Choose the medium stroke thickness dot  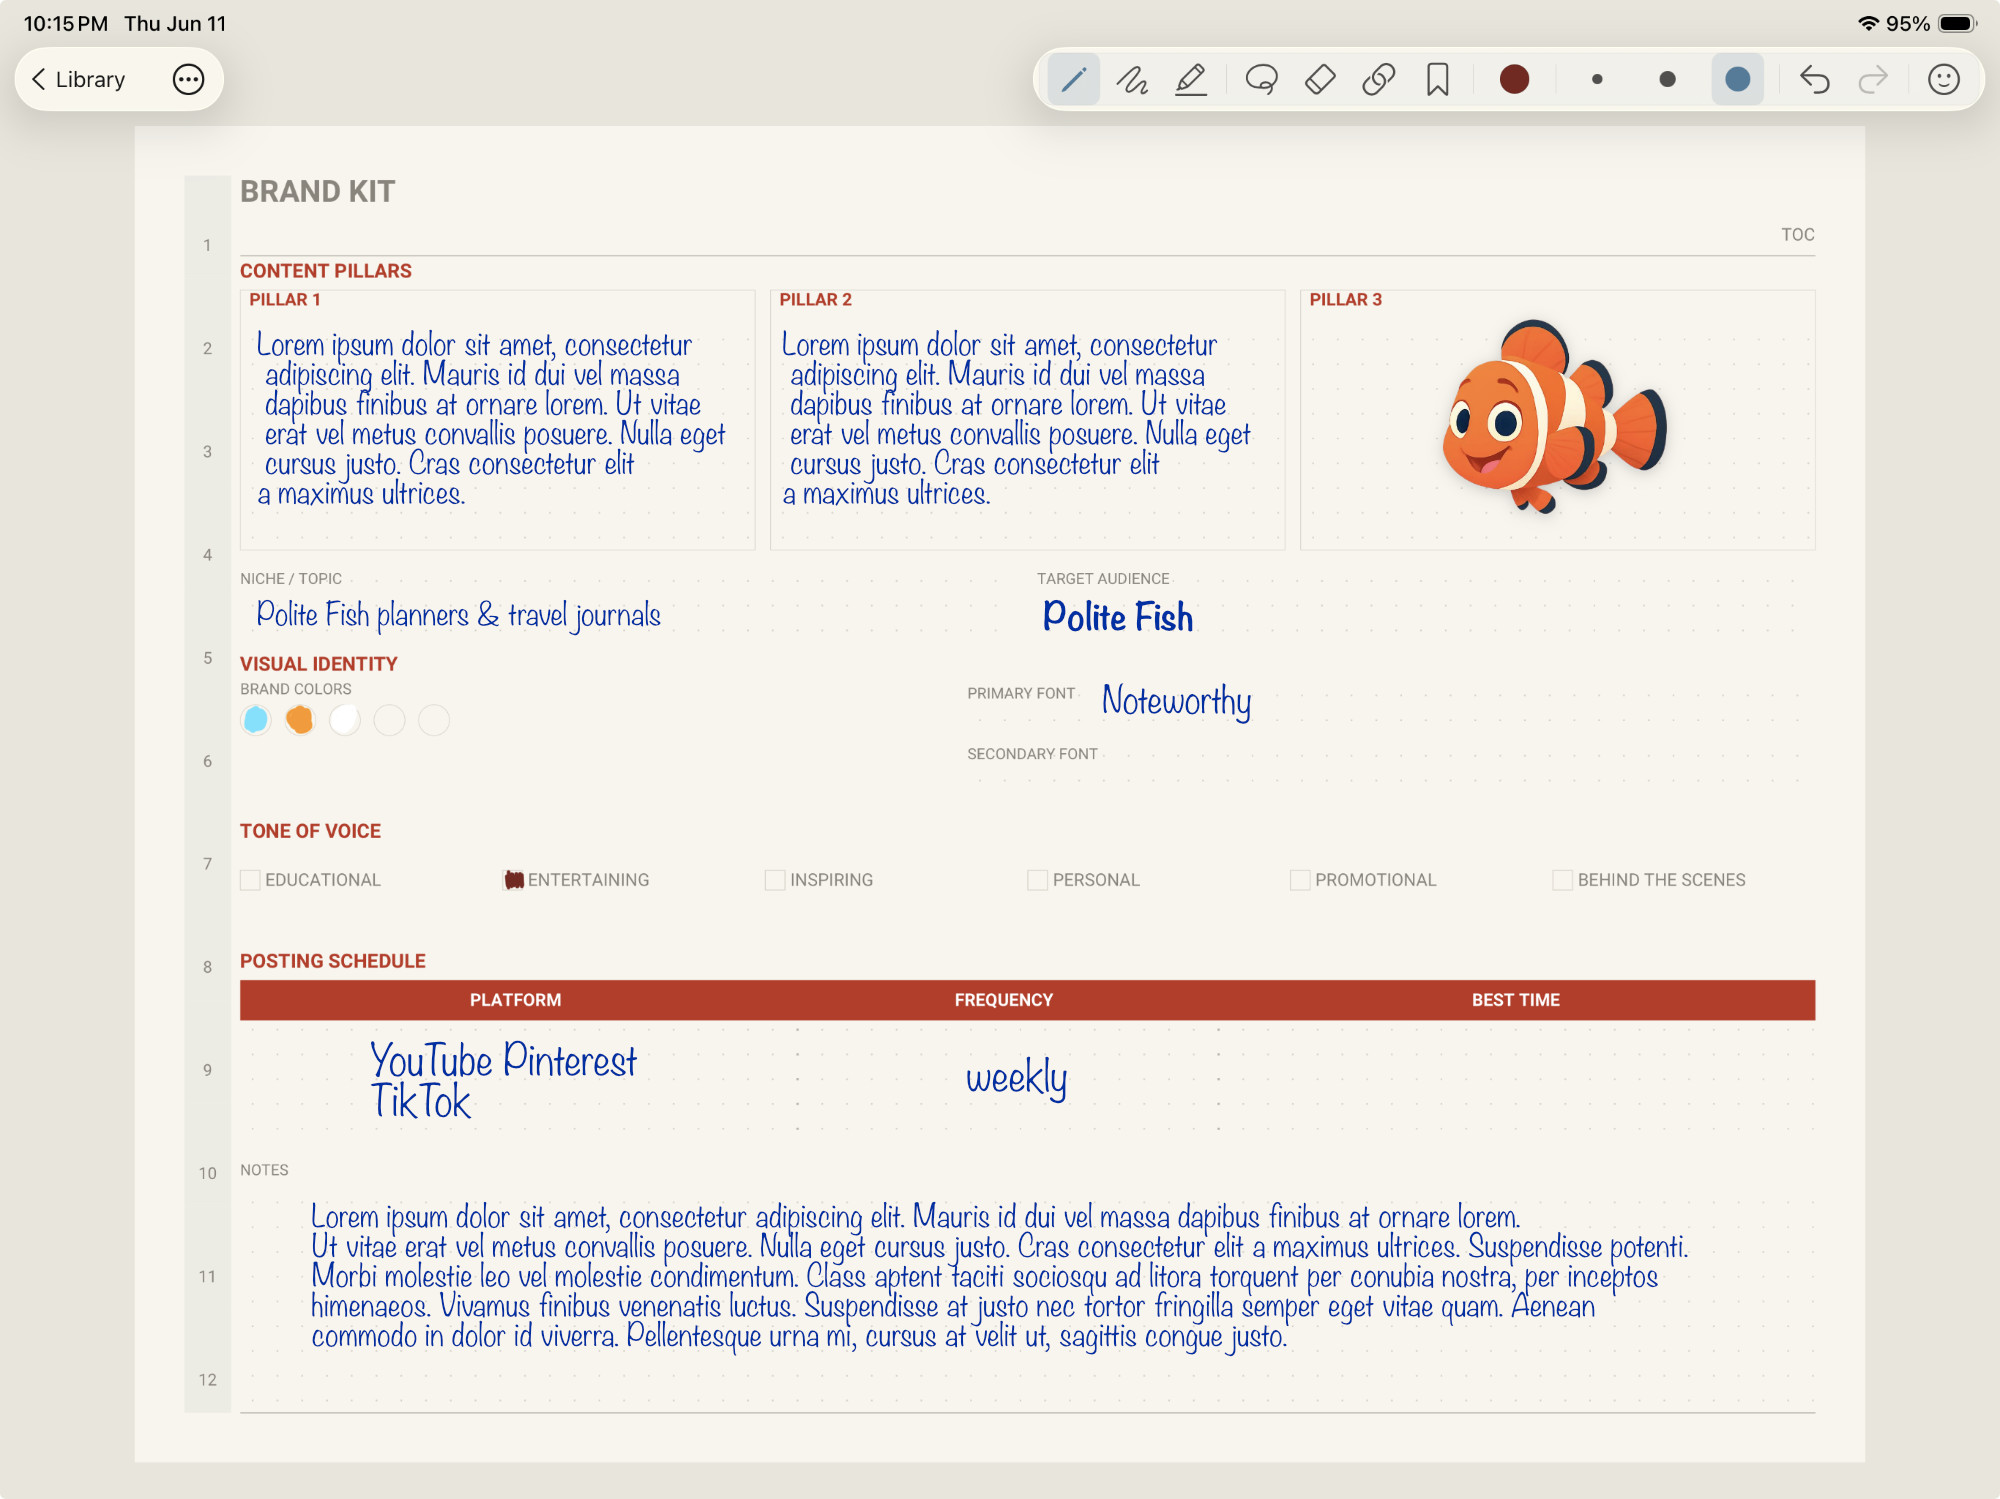pyautogui.click(x=1667, y=79)
